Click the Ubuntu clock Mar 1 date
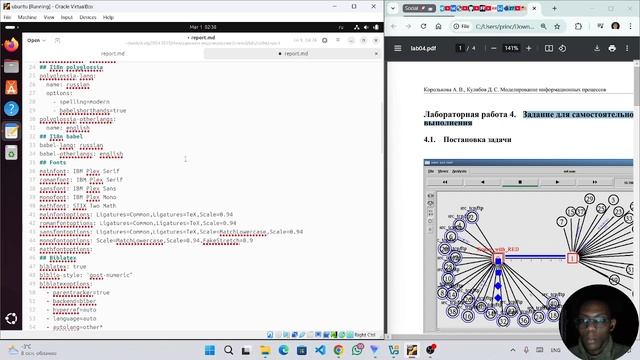640x360 pixels. 203,27
